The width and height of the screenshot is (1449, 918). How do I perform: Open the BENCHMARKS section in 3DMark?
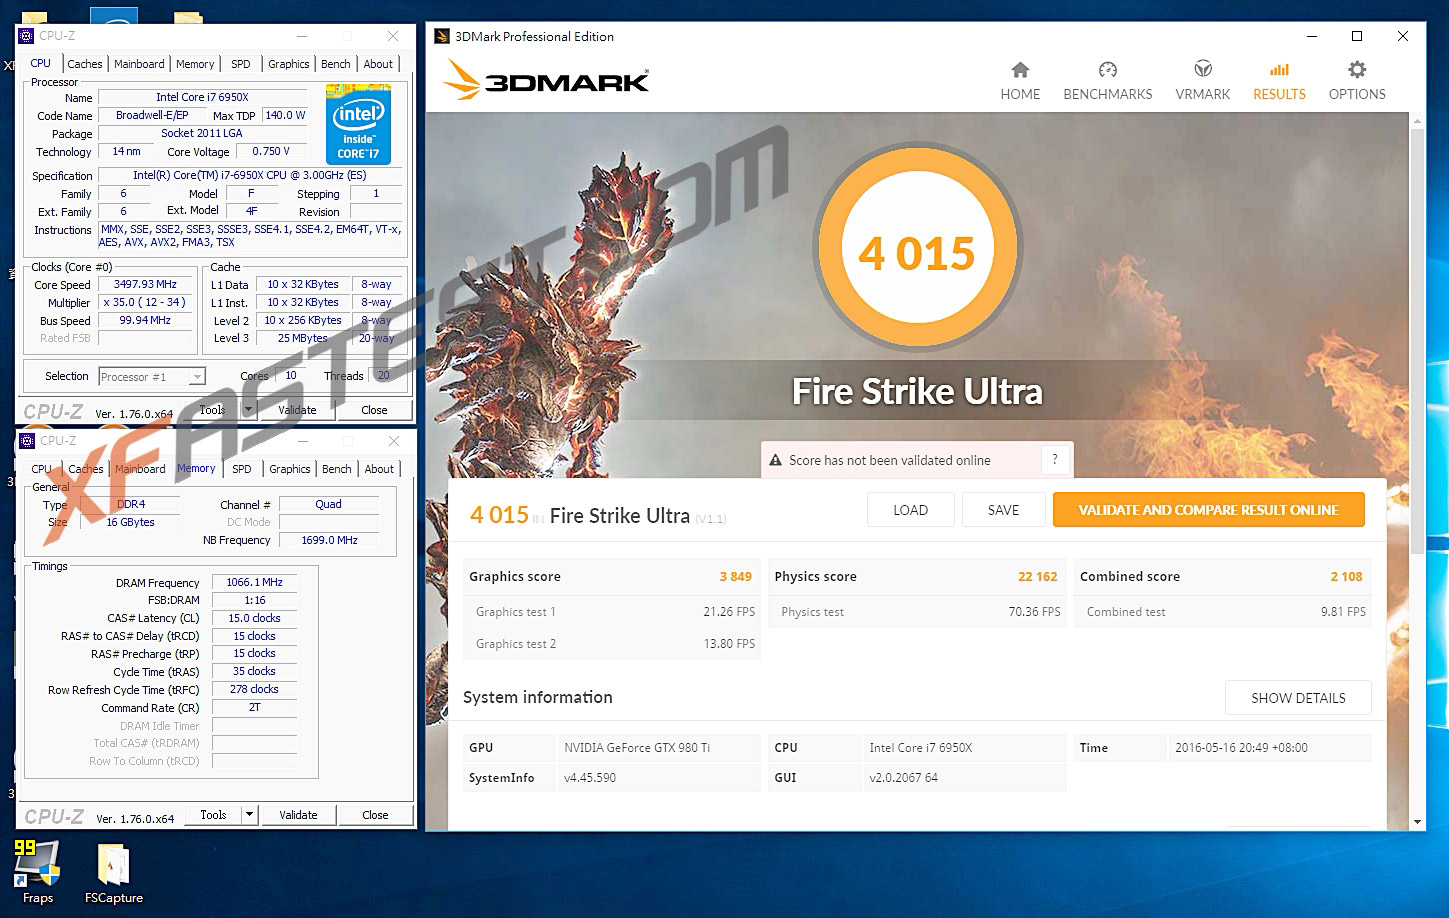click(x=1107, y=81)
